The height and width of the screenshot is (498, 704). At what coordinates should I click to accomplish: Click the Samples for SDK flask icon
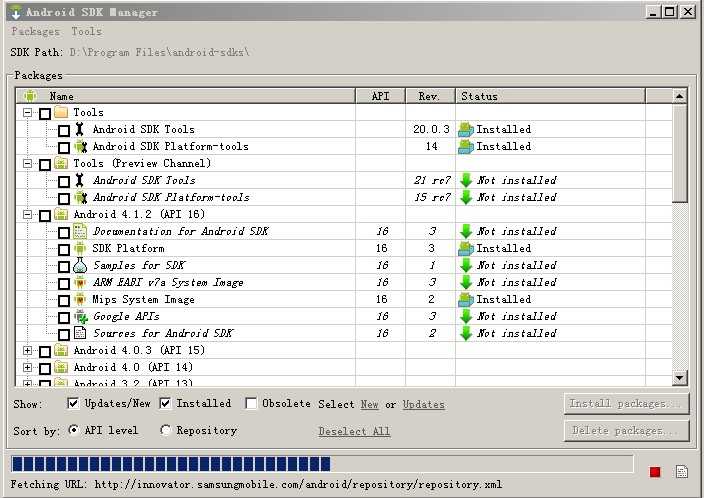(x=80, y=265)
